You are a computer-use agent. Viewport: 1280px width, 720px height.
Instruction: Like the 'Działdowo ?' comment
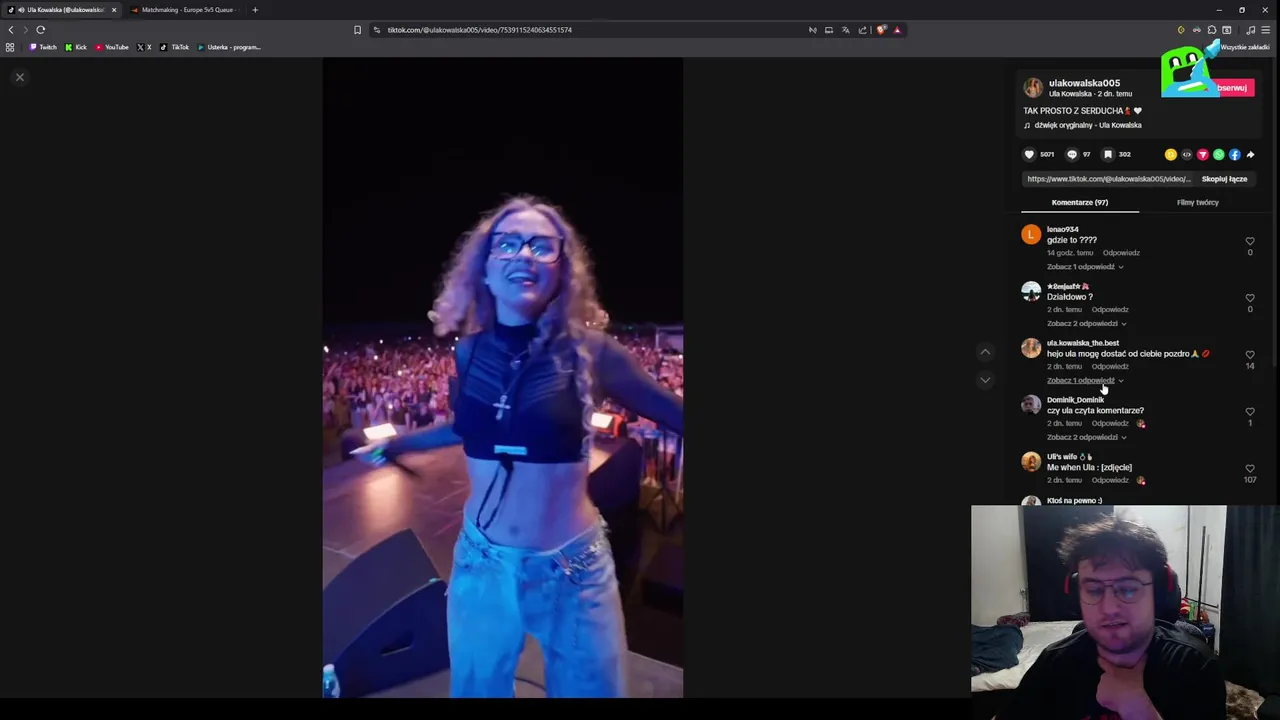(1250, 298)
